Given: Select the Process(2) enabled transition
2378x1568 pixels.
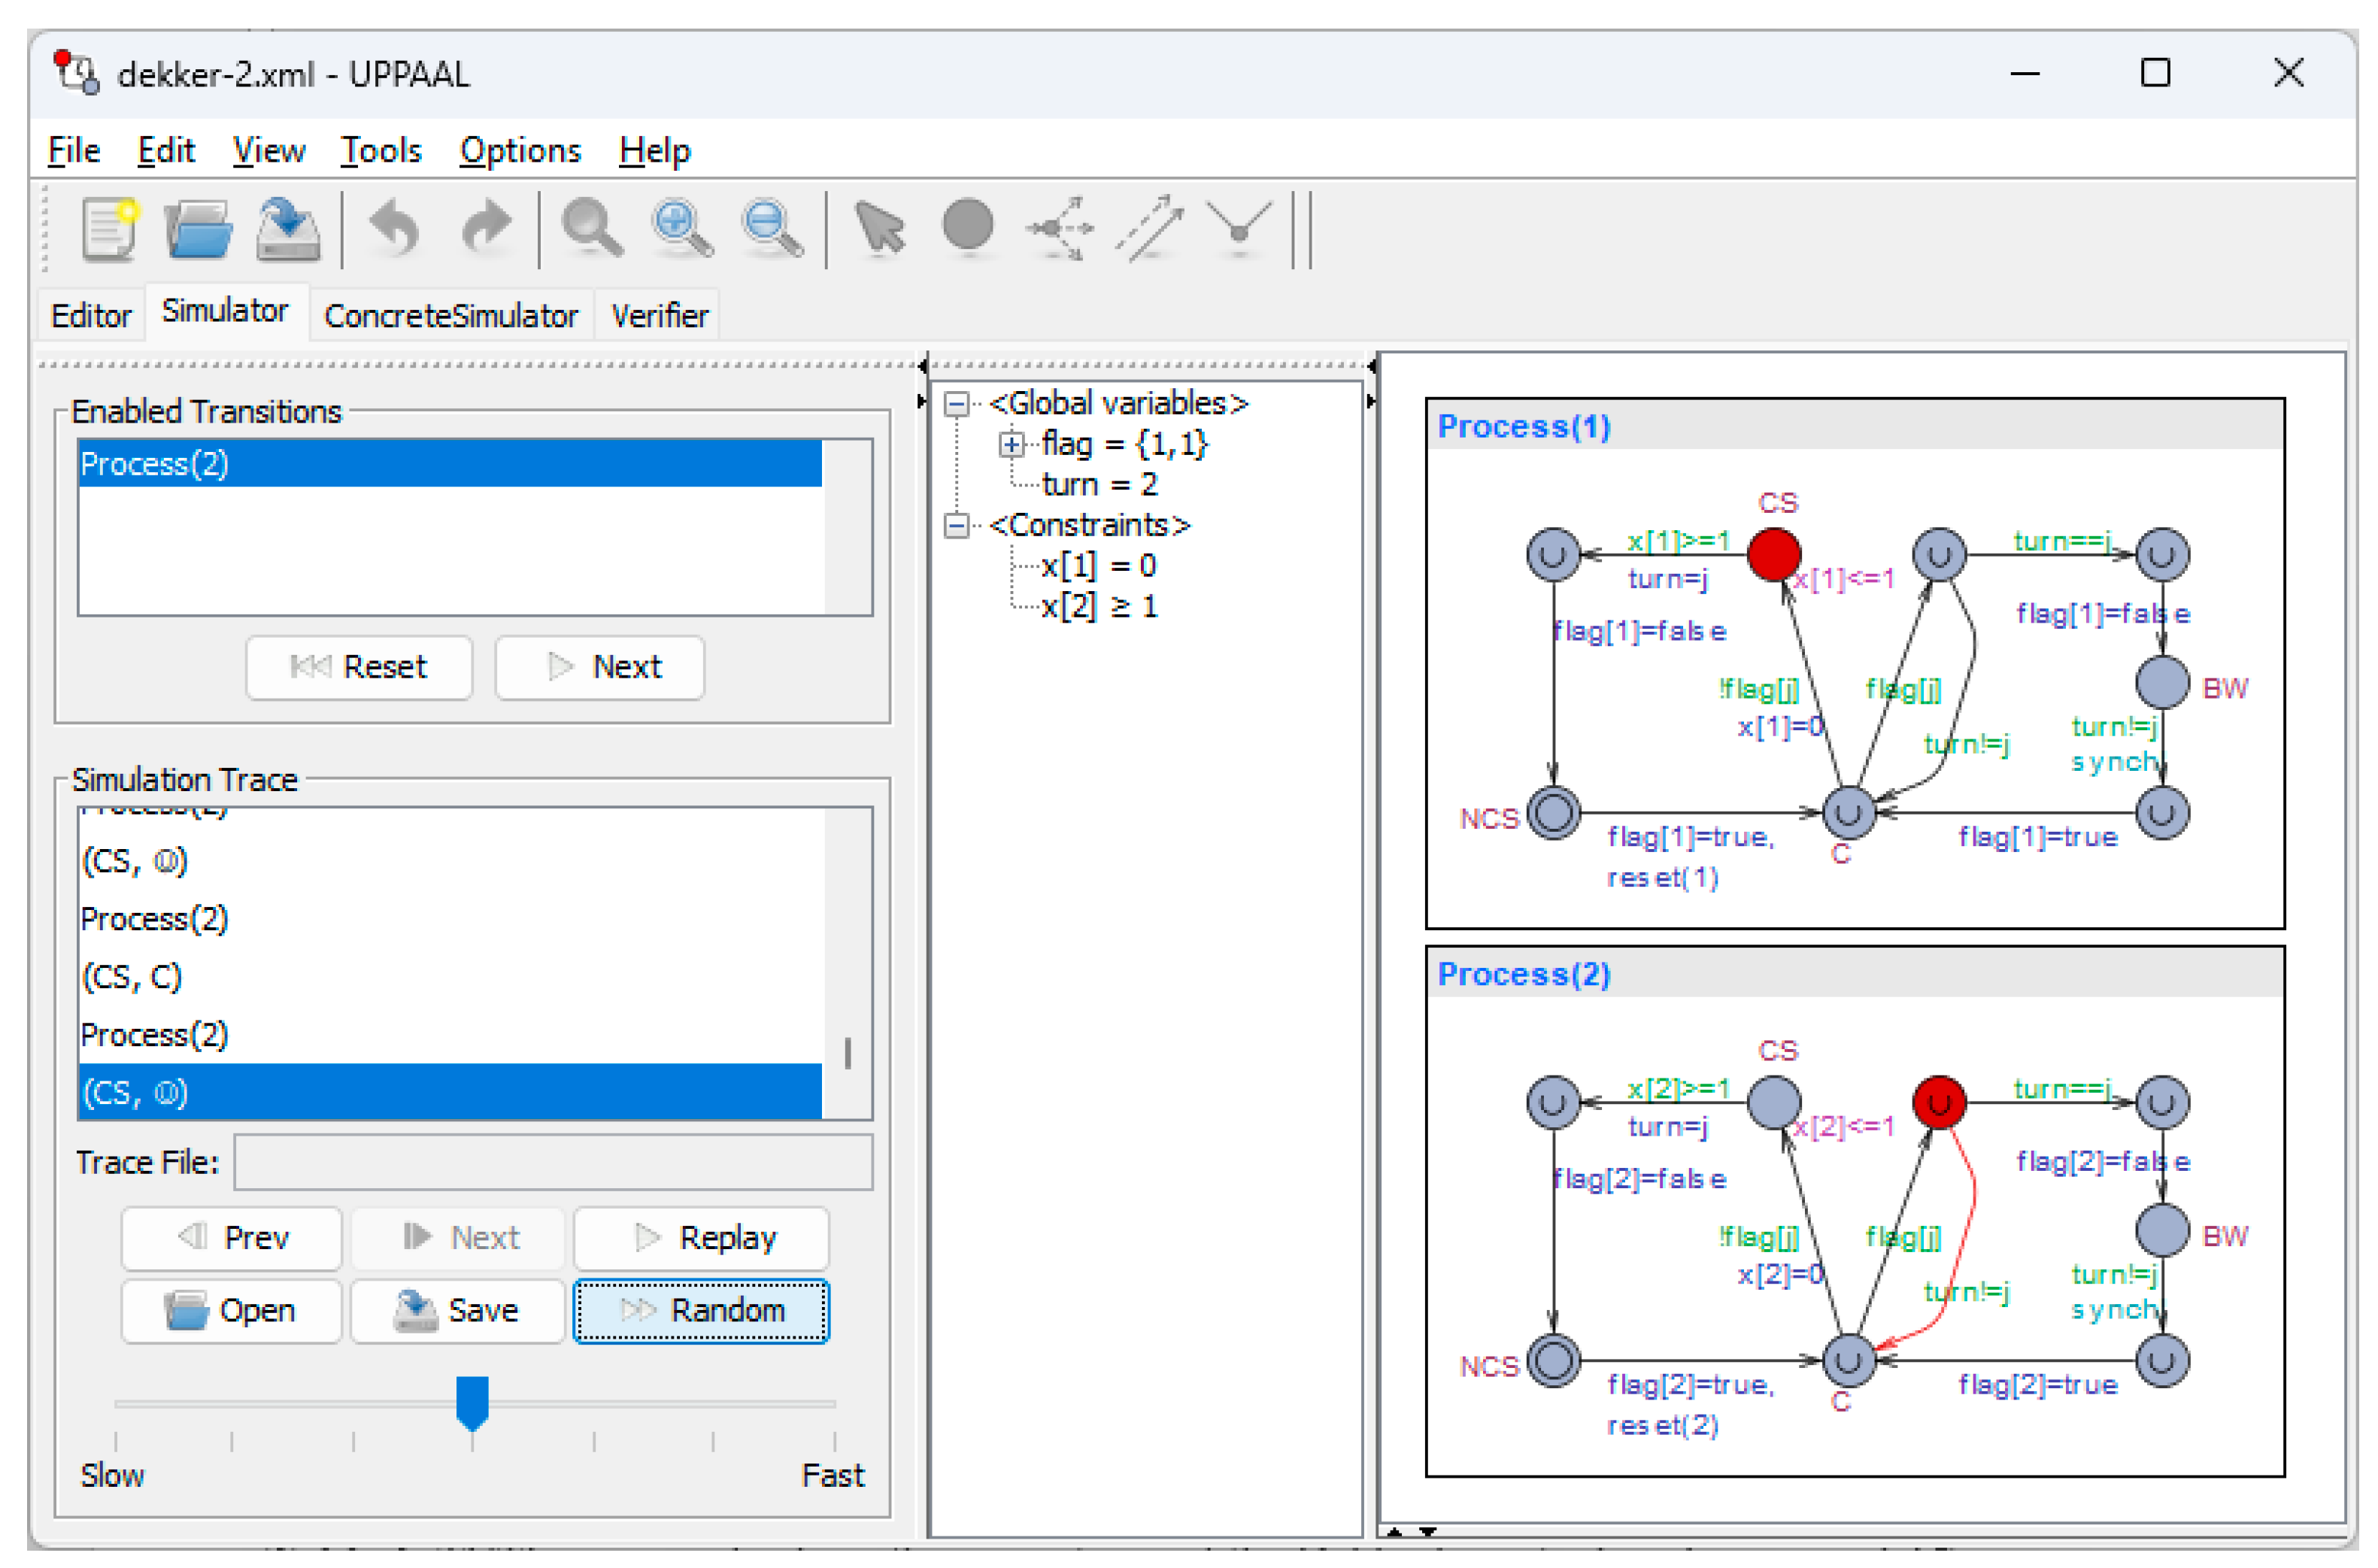Looking at the screenshot, I should tap(448, 464).
